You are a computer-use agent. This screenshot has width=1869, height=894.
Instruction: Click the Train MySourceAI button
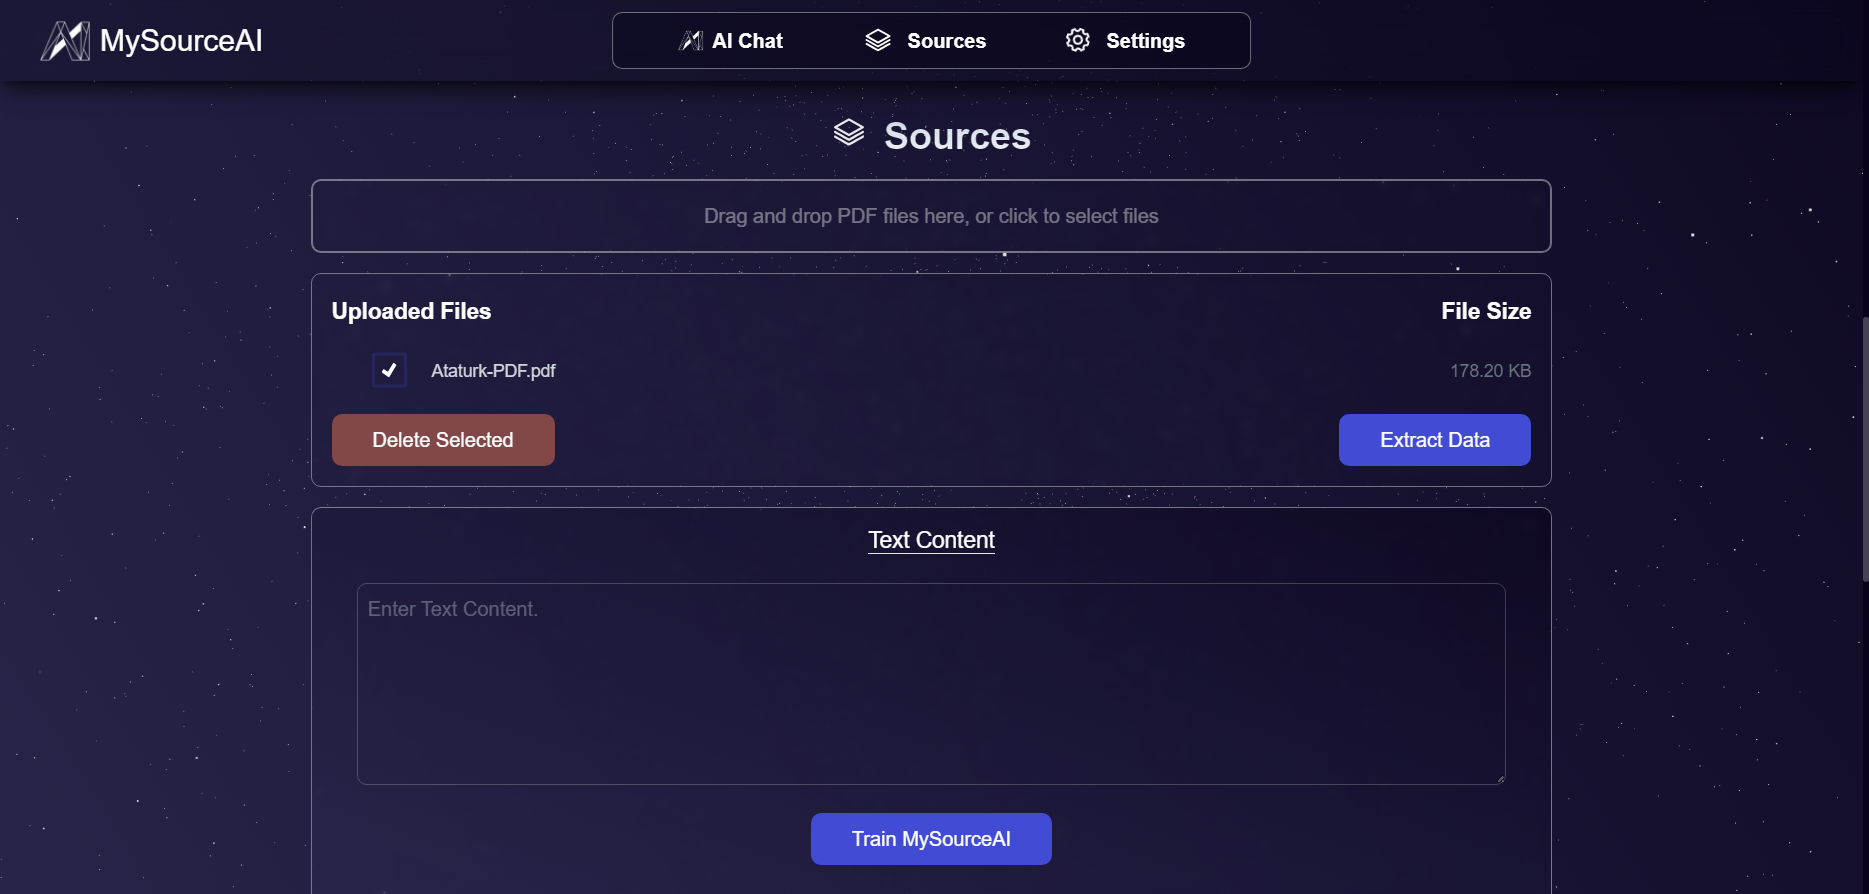coord(931,839)
